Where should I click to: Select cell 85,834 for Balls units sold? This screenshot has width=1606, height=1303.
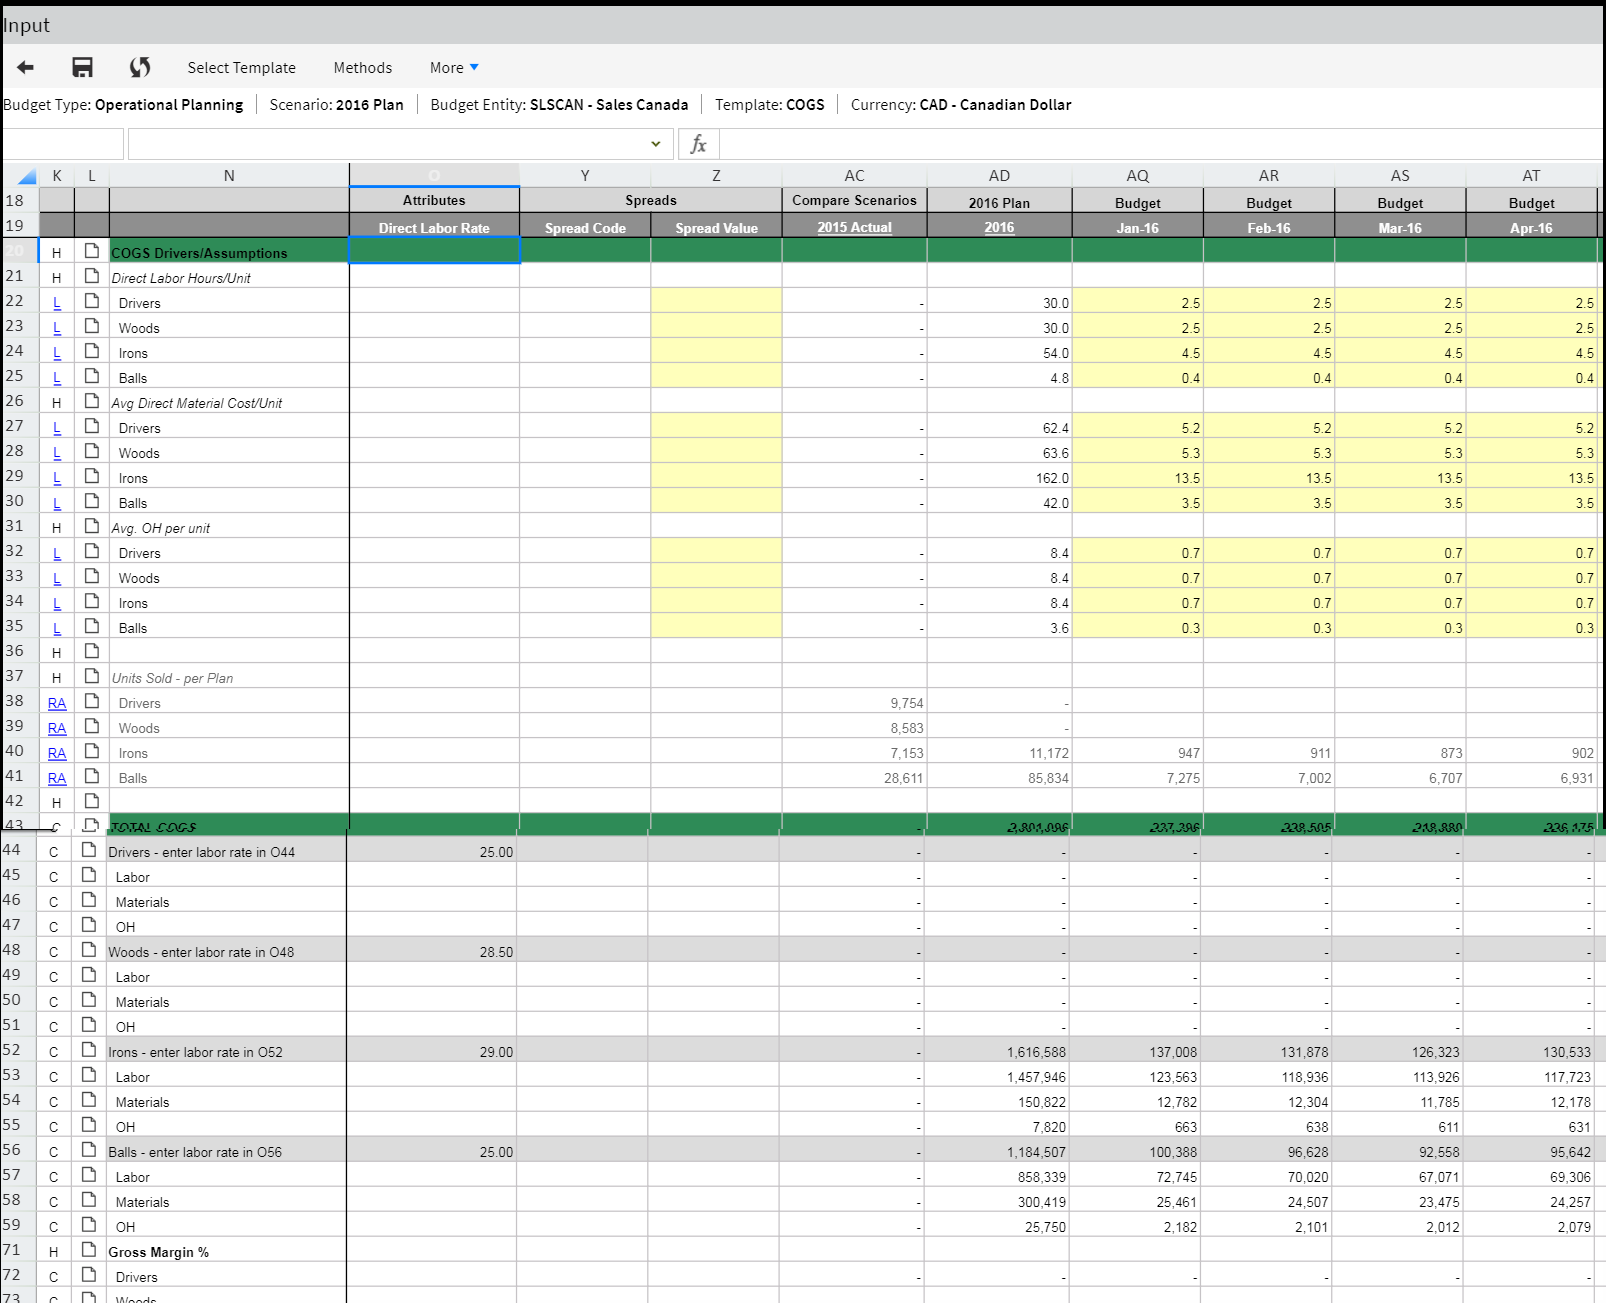coord(999,777)
